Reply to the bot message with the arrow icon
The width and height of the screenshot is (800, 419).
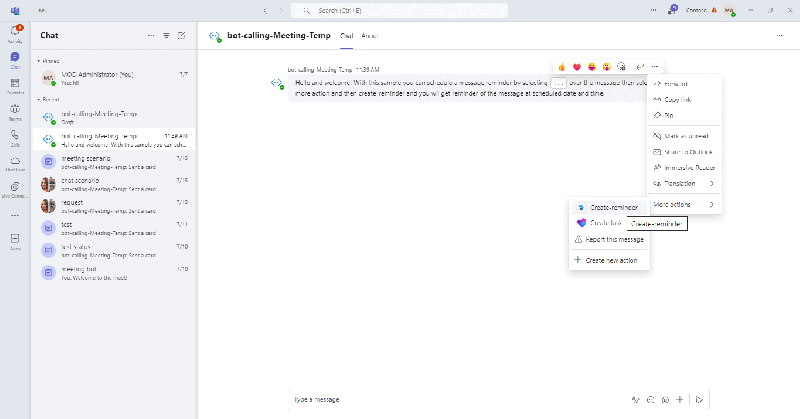coord(640,67)
